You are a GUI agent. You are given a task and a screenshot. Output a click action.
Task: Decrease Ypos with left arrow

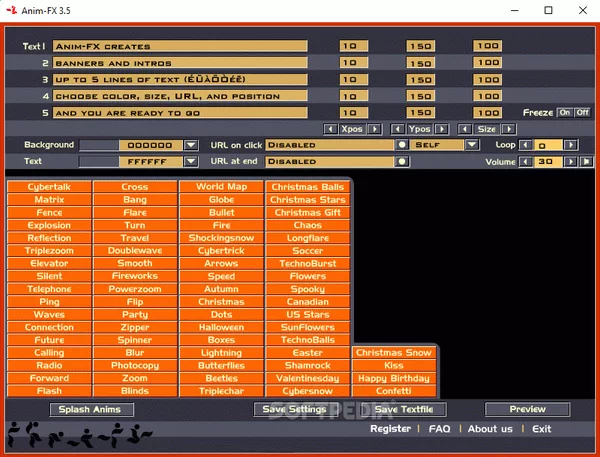(398, 129)
